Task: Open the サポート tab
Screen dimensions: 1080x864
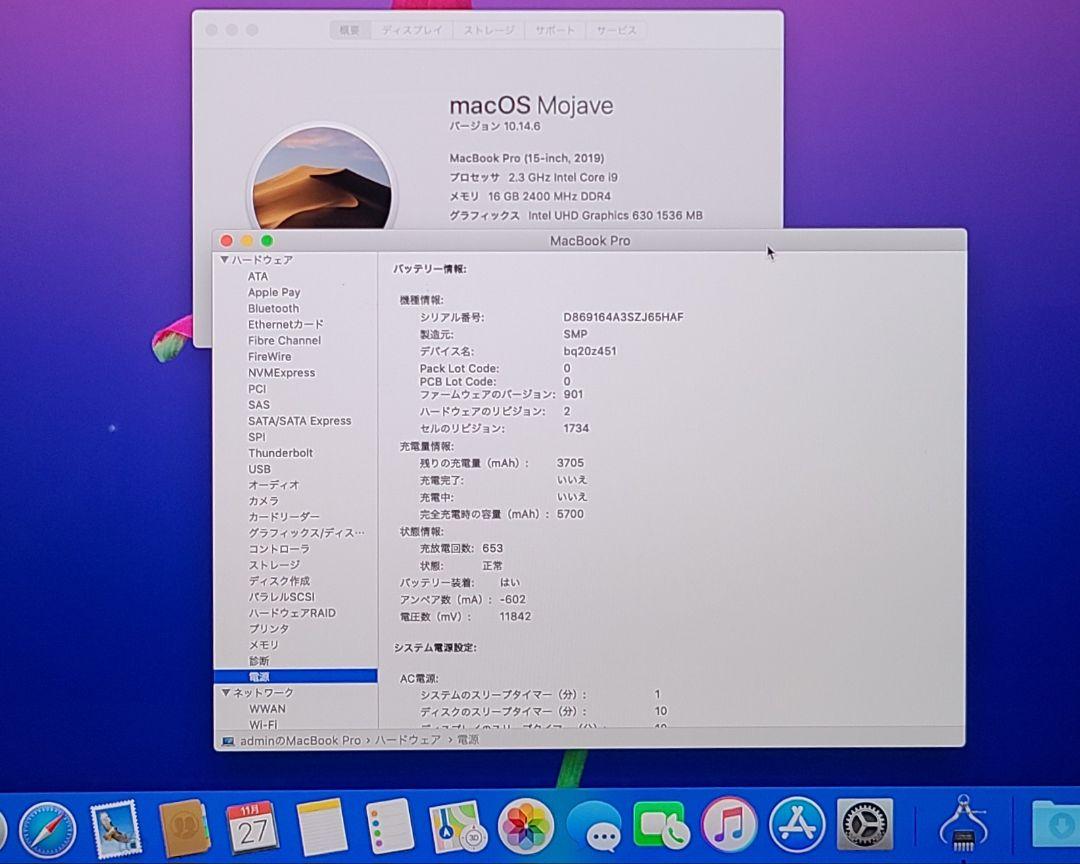Action: [x=555, y=30]
